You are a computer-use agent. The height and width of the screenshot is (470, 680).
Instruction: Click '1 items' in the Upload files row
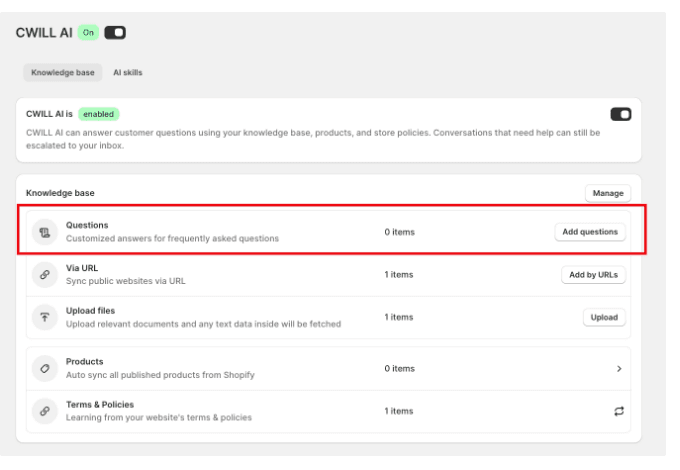click(399, 317)
